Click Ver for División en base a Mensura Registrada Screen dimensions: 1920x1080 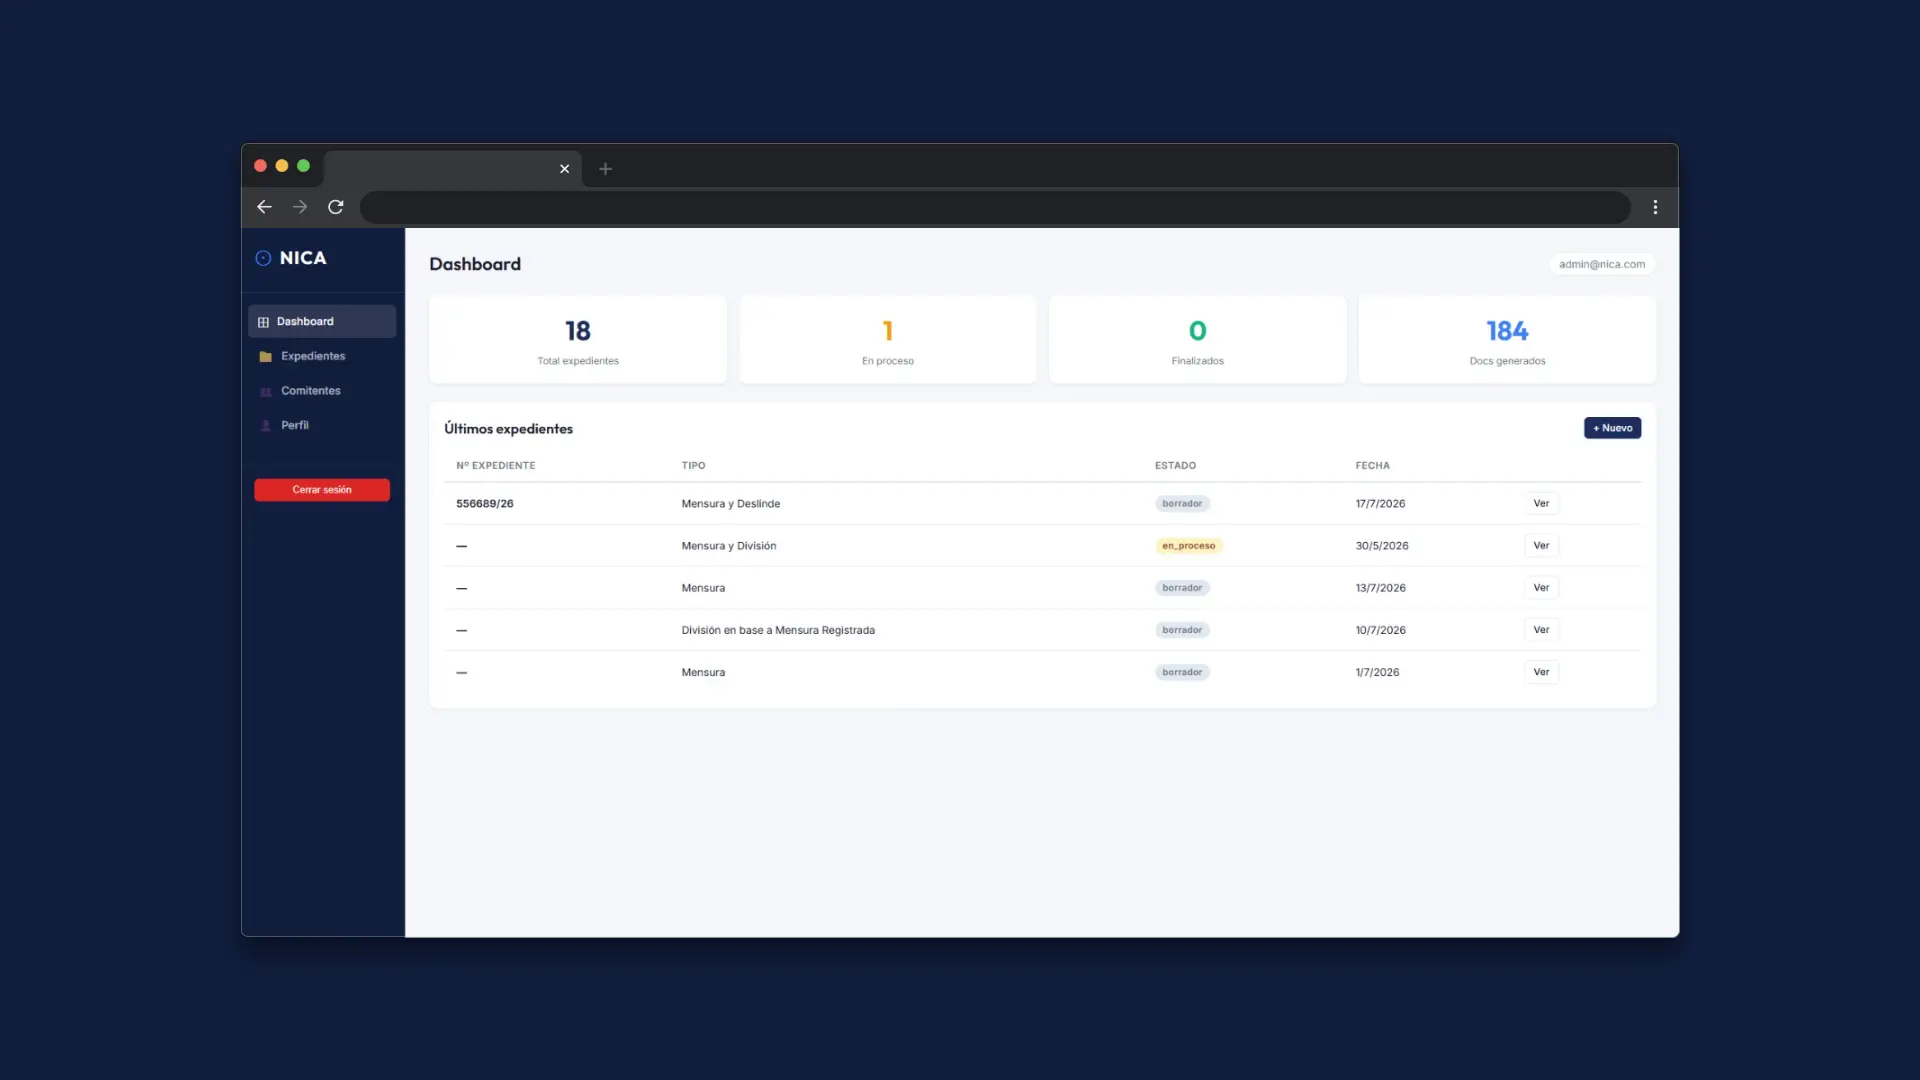1541,630
